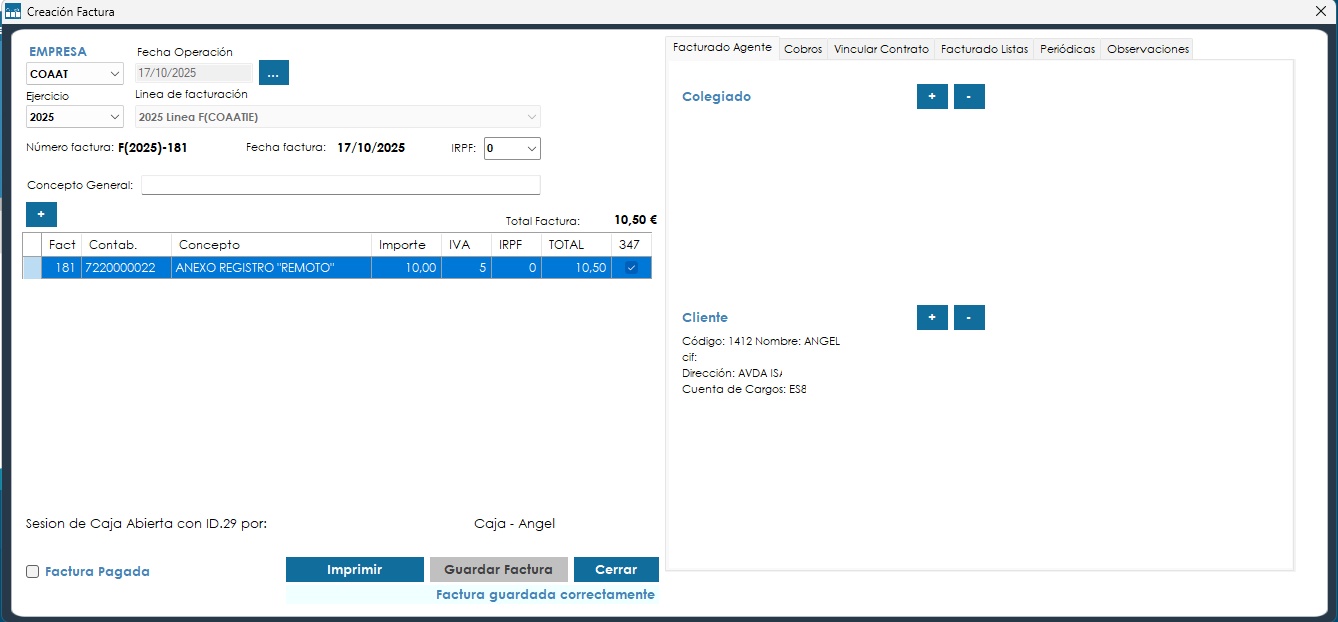
Task: Switch to the Cobros tab
Action: pos(803,49)
